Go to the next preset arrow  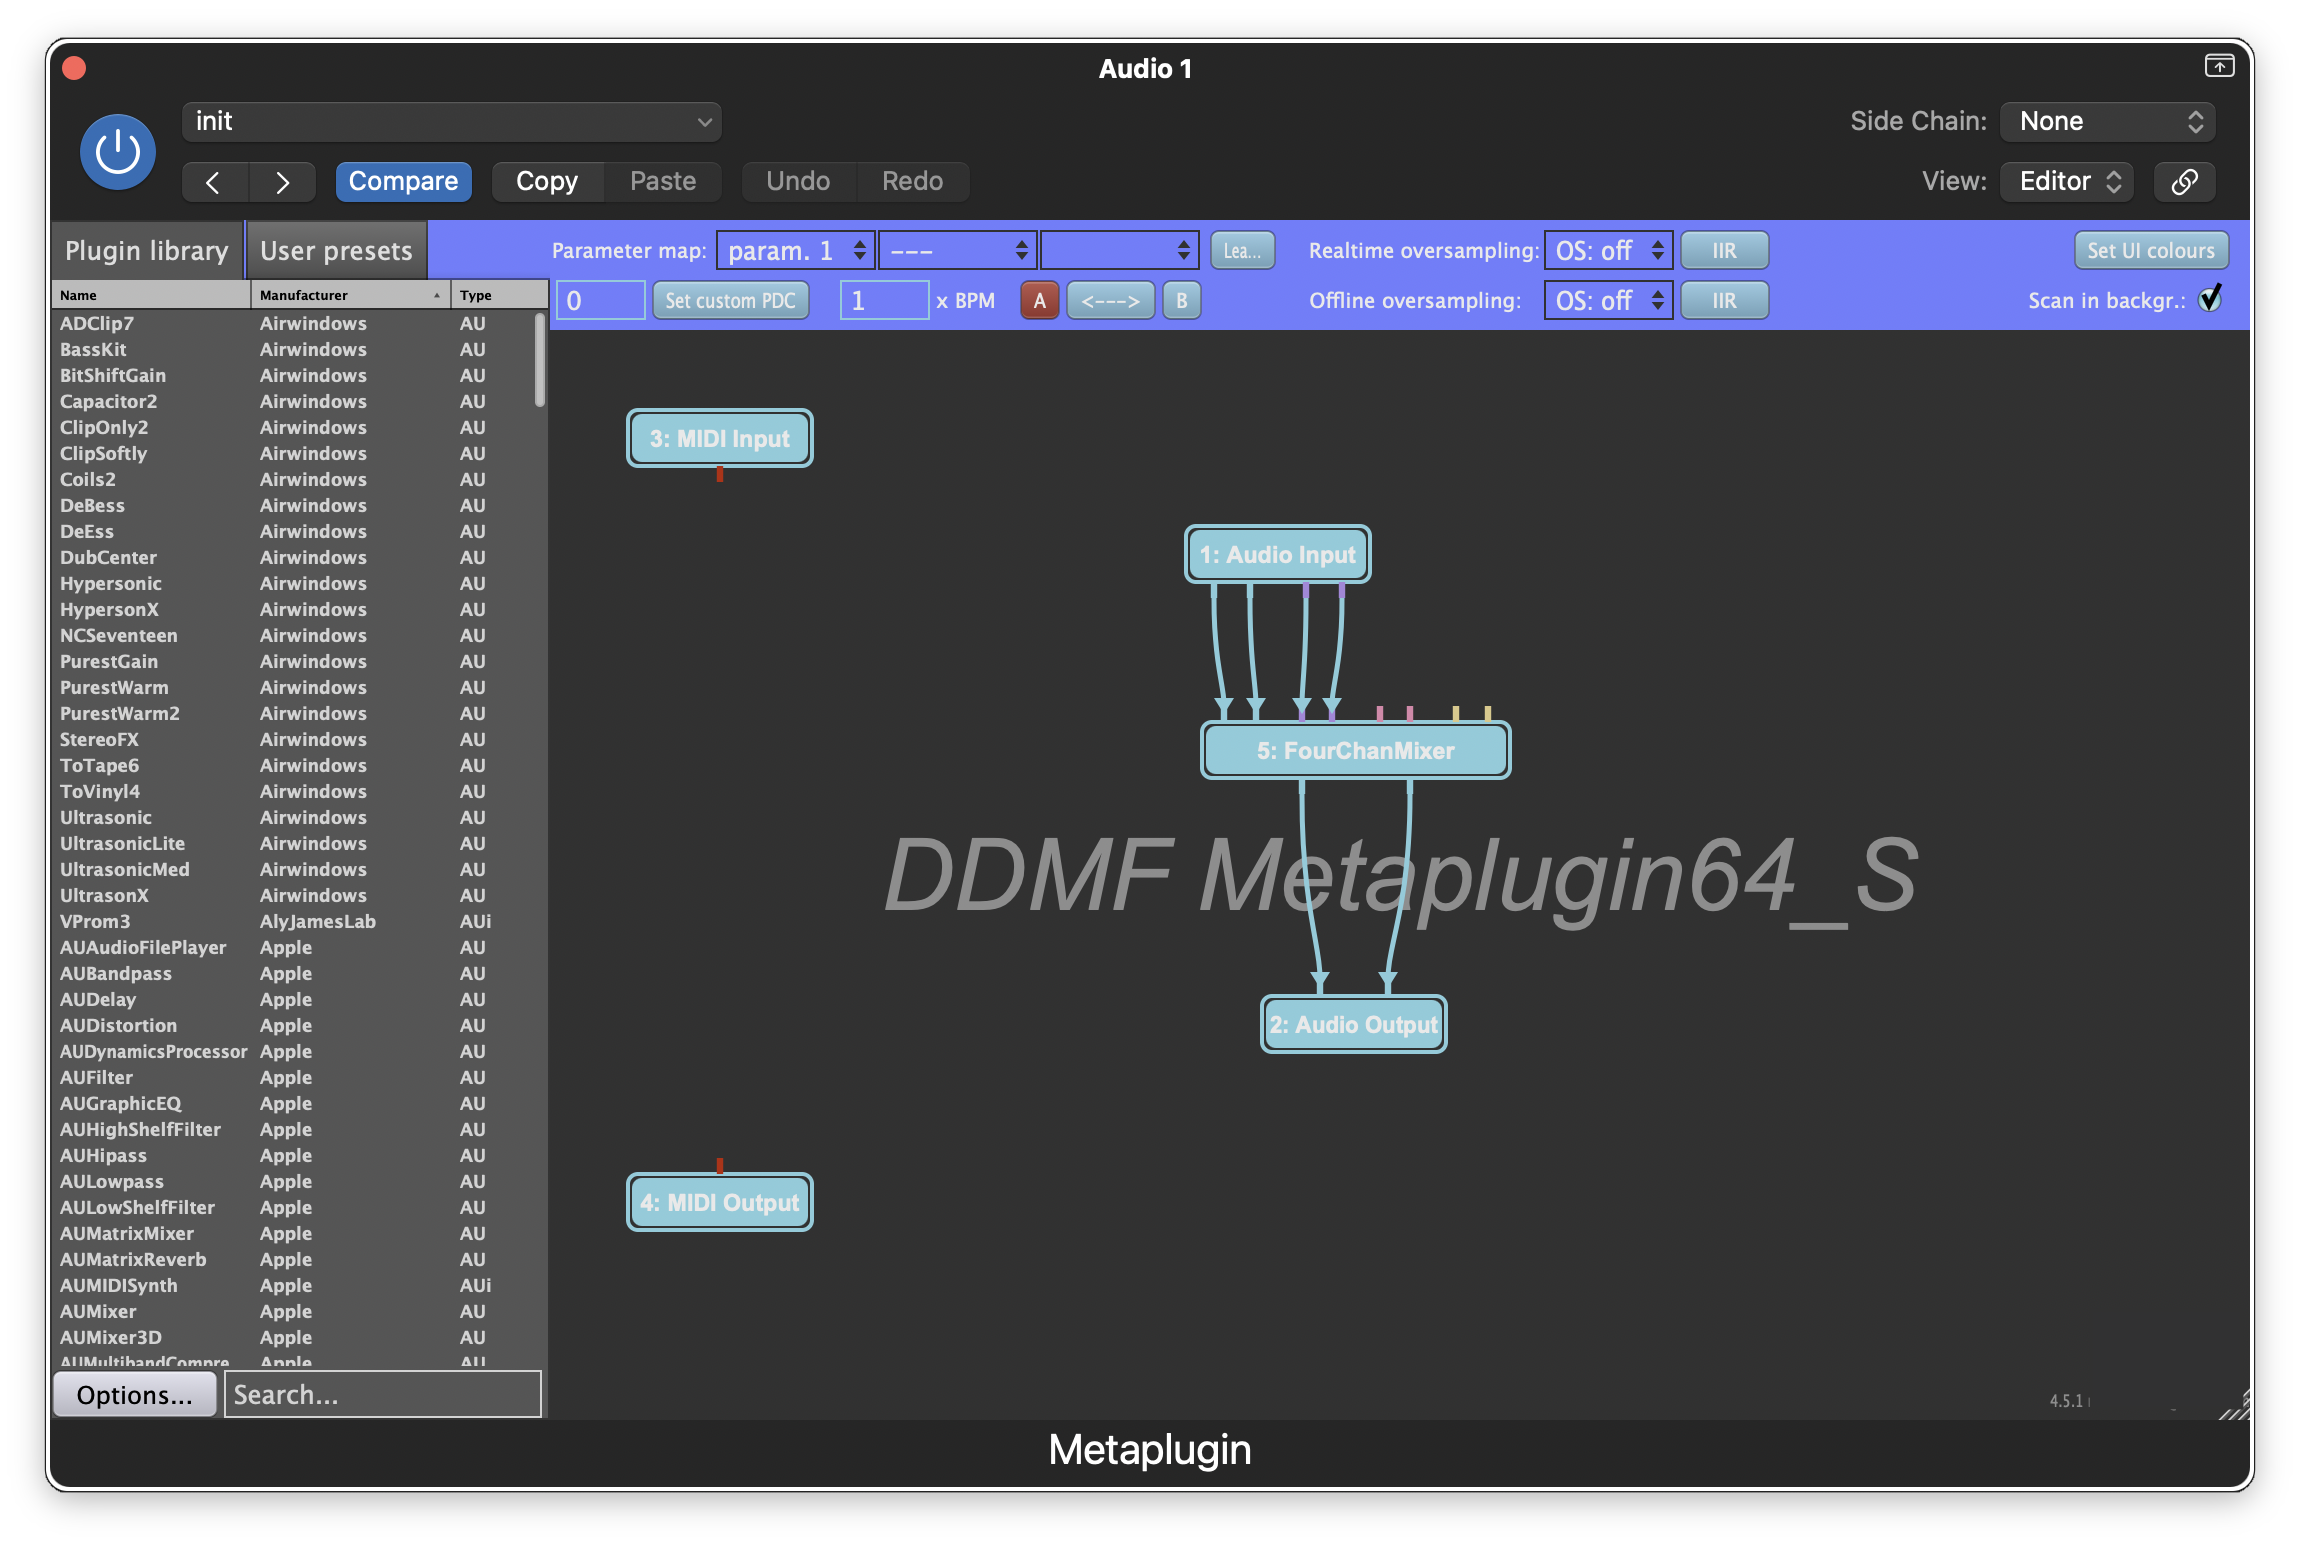point(282,182)
